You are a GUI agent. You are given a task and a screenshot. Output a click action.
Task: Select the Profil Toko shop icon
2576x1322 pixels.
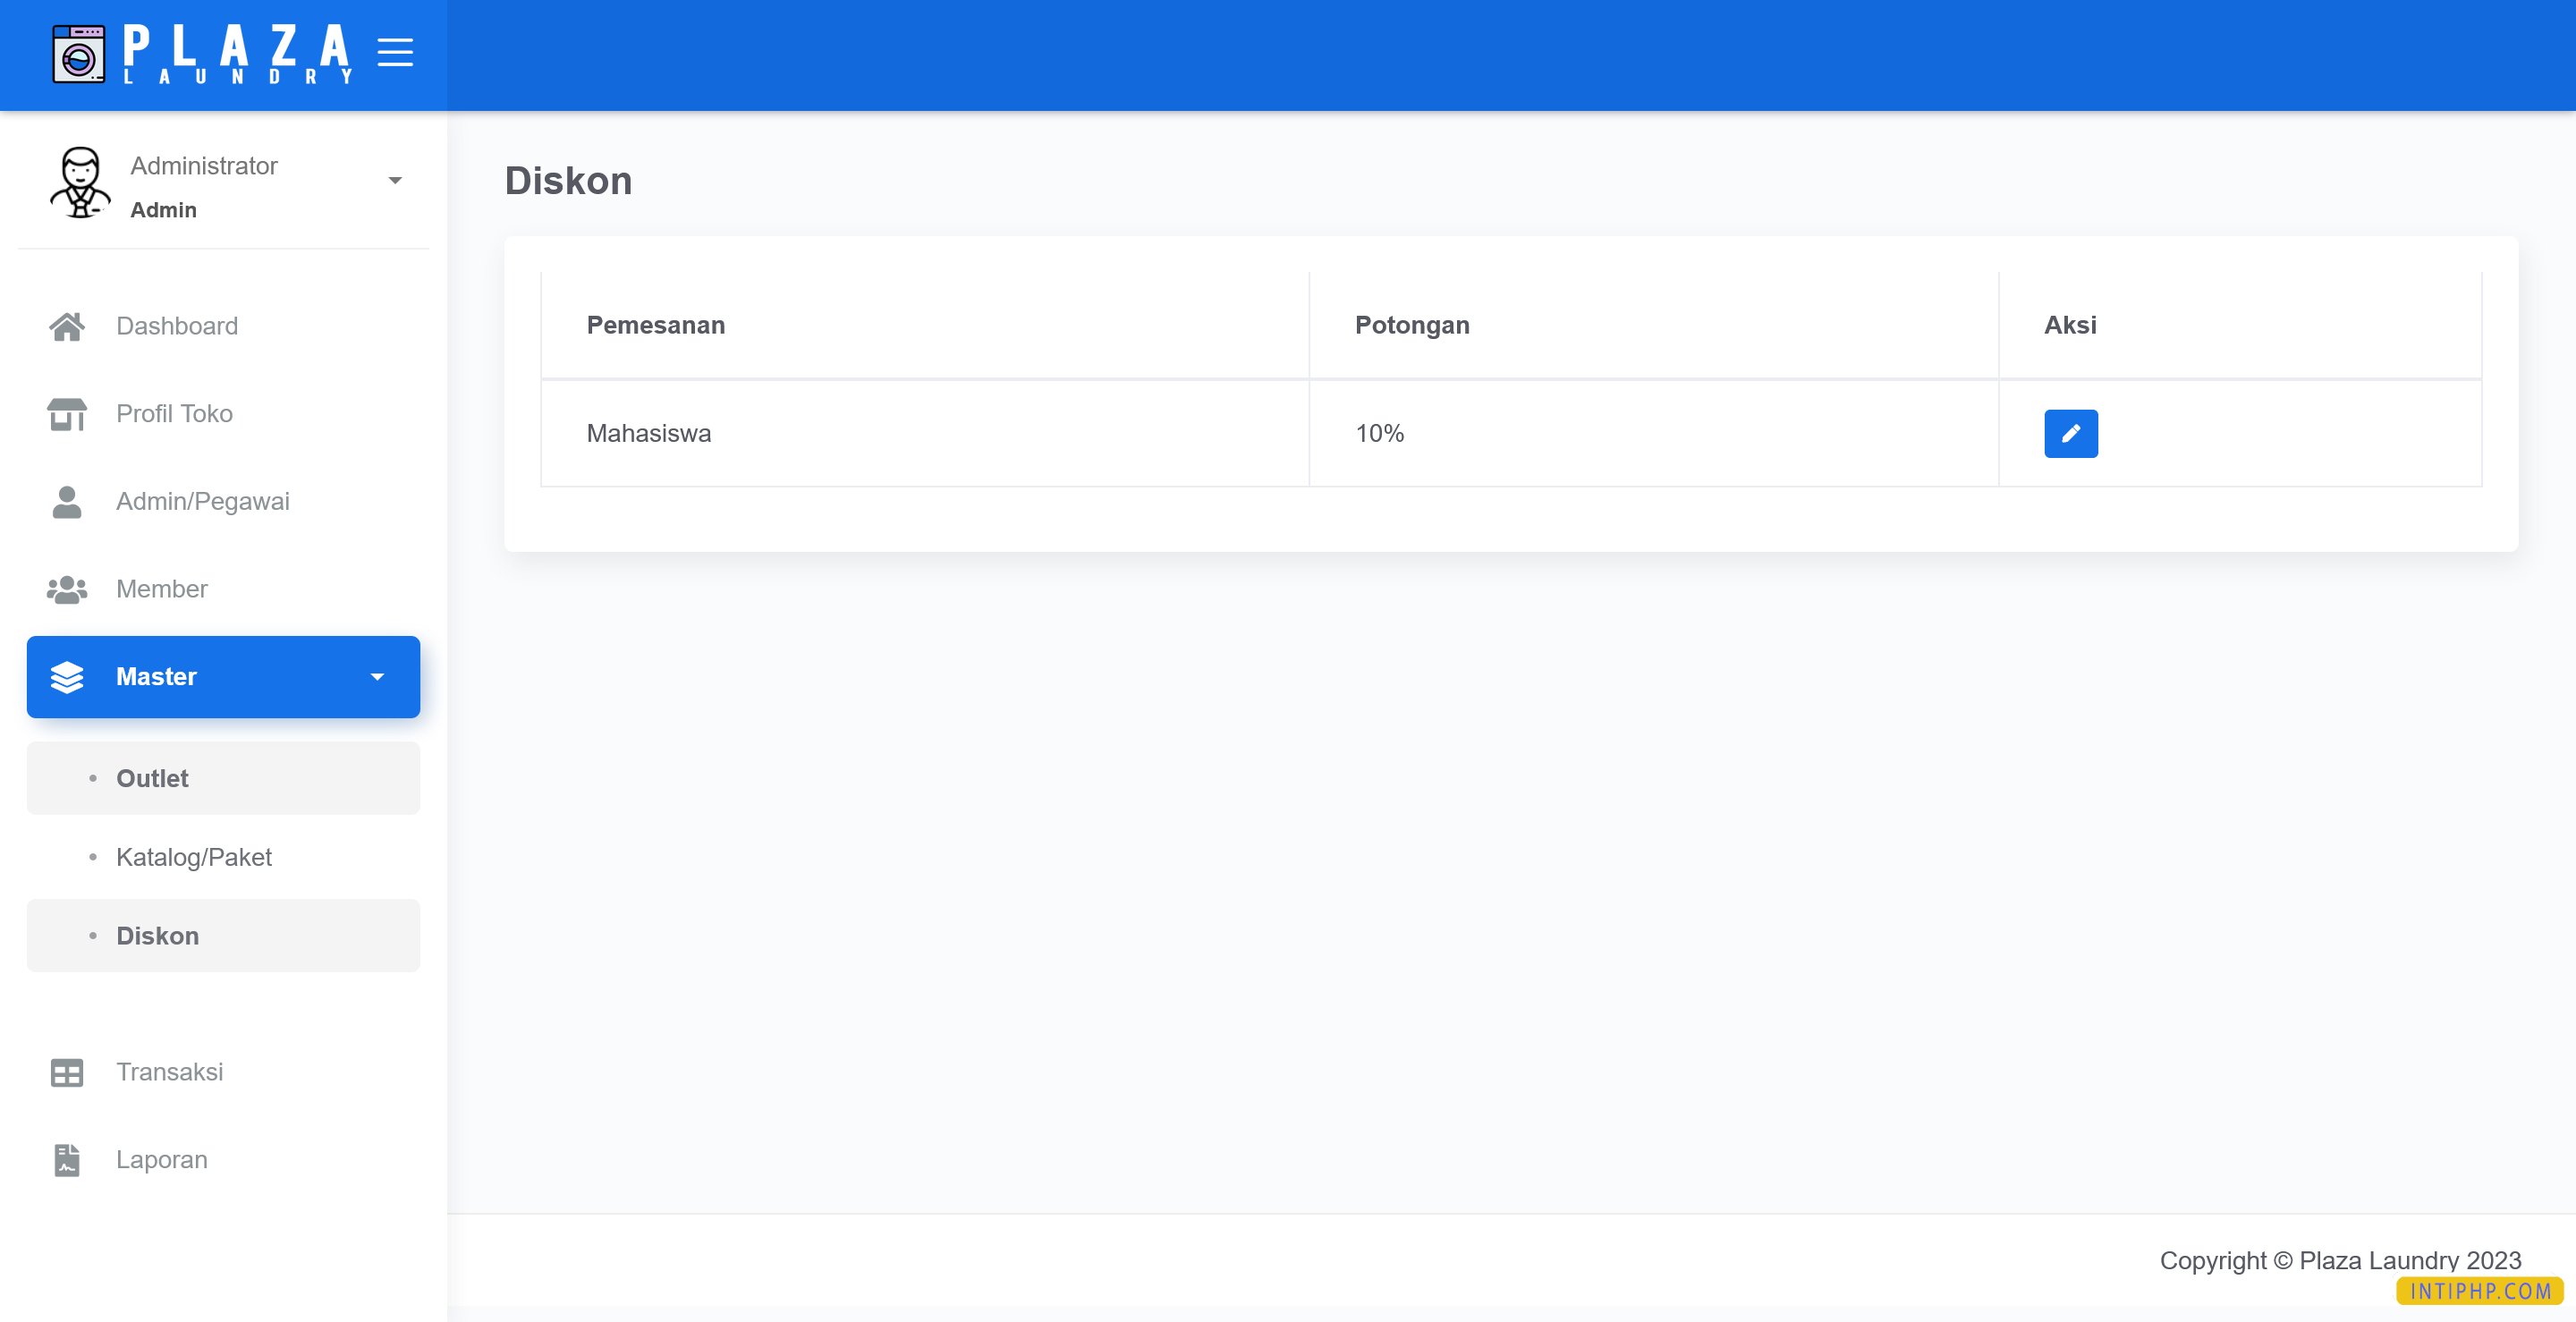tap(66, 413)
